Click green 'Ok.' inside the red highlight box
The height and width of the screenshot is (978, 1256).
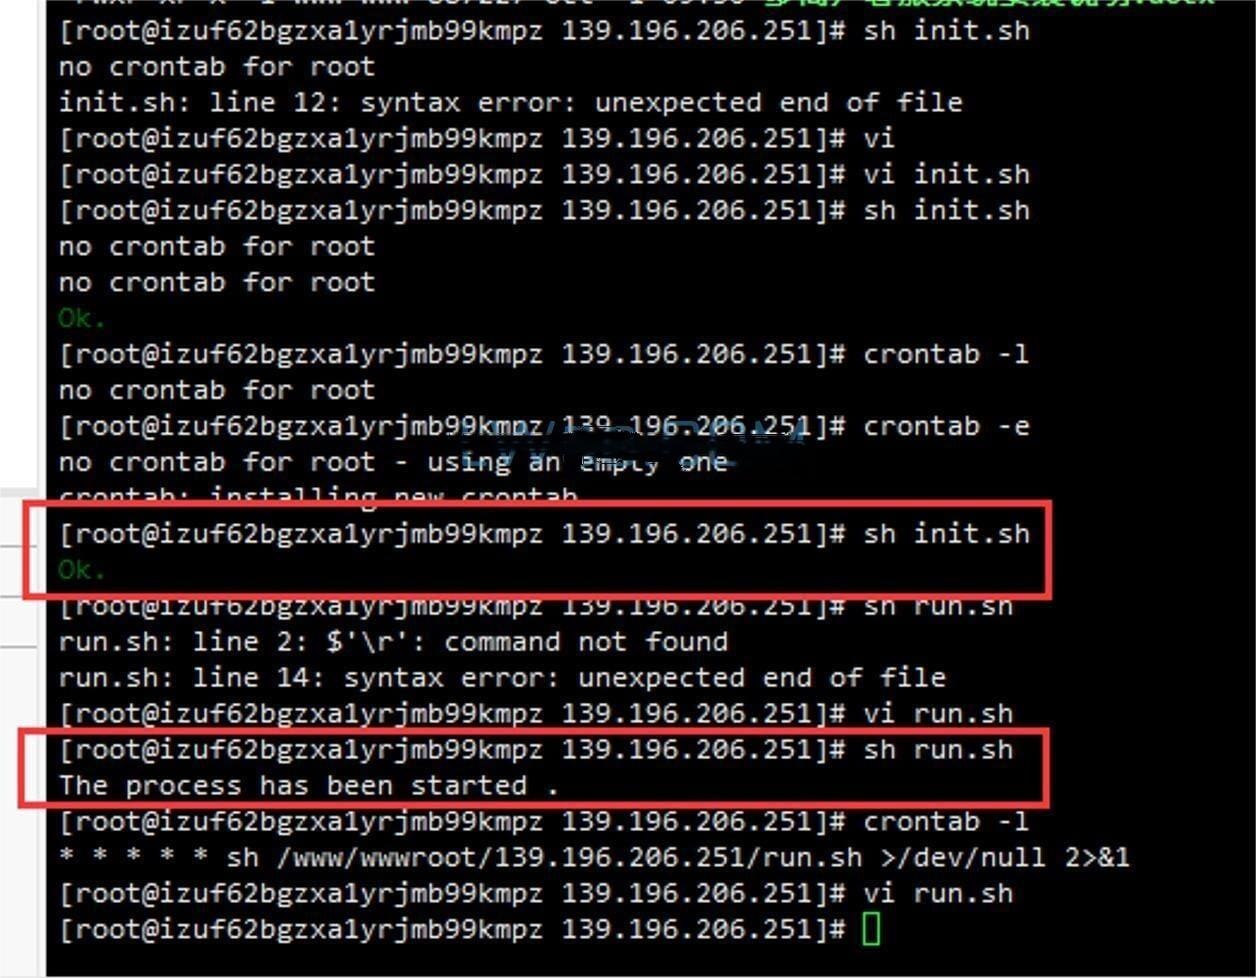(x=82, y=570)
